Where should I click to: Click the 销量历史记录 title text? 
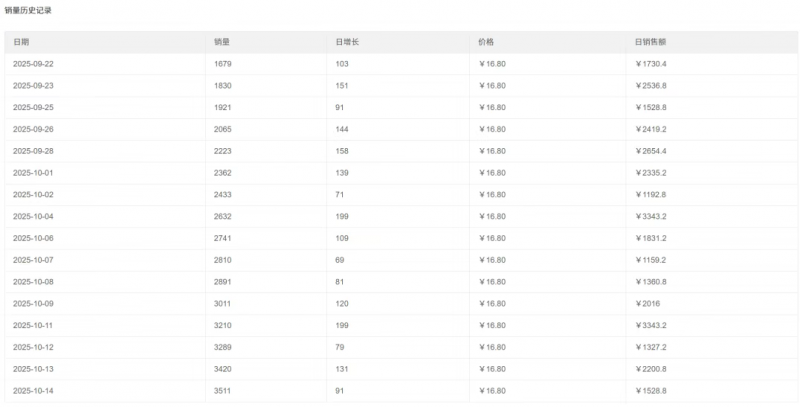[28, 9]
